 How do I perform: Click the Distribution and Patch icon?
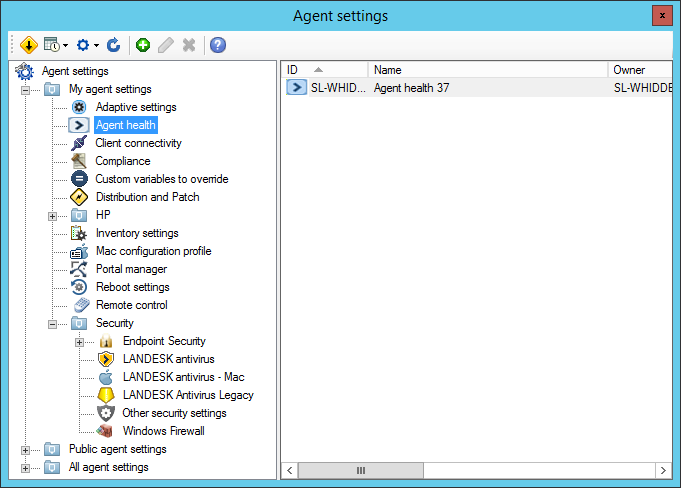pyautogui.click(x=79, y=197)
